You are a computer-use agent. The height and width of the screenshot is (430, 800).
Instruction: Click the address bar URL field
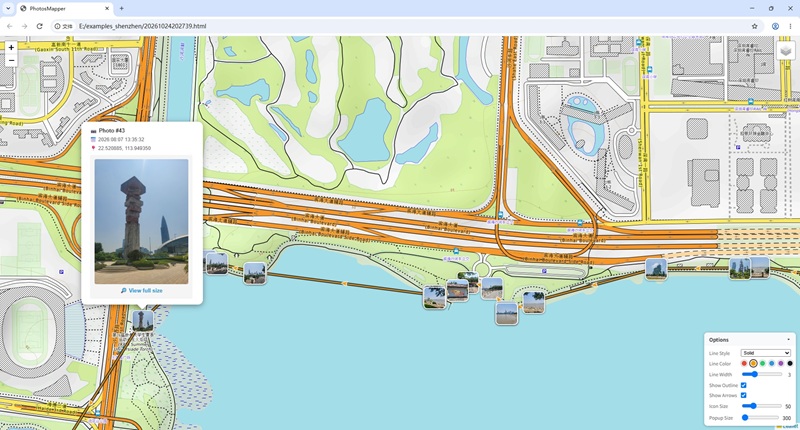408,26
